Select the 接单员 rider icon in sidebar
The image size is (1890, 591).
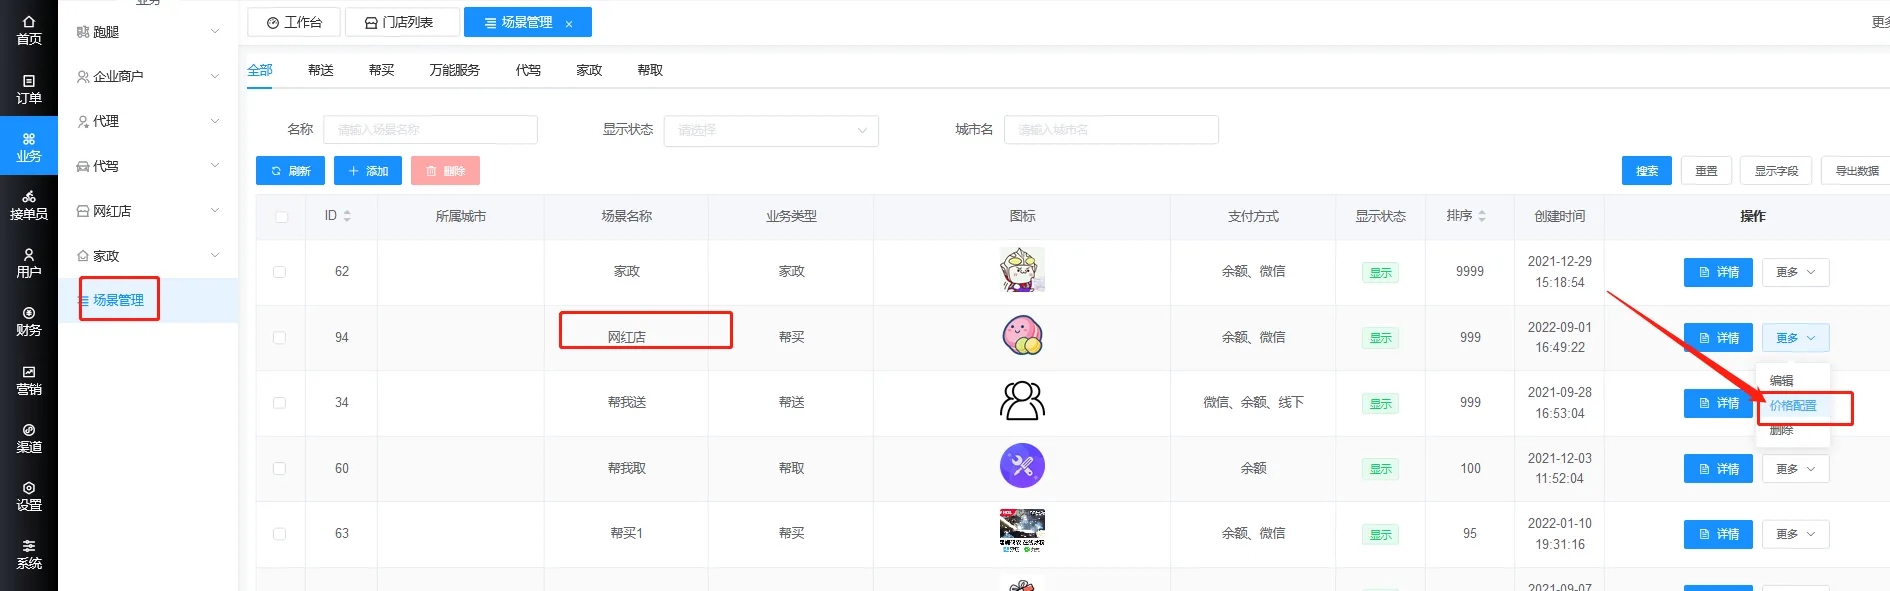(29, 205)
